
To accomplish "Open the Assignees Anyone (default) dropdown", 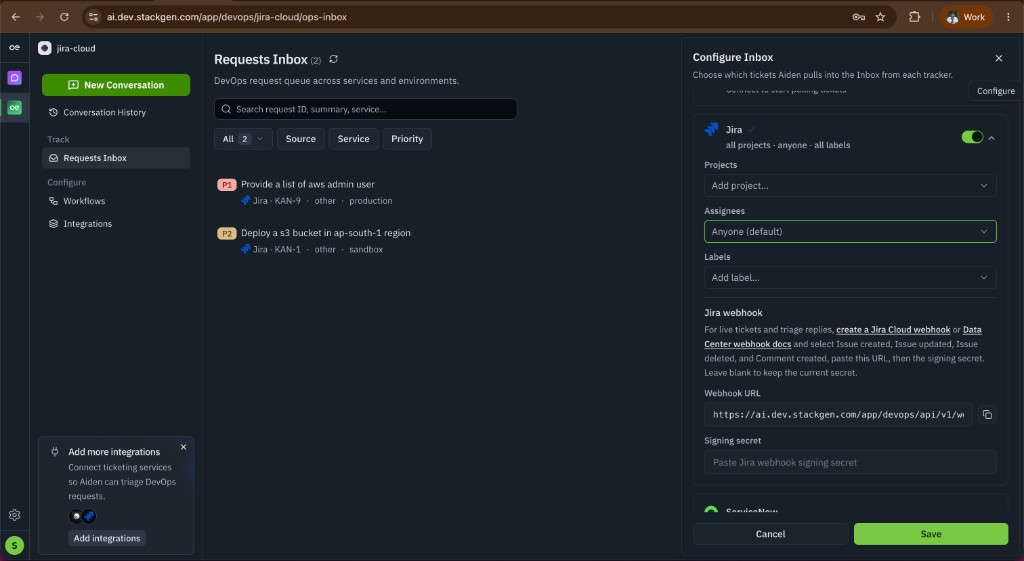I will [x=850, y=231].
